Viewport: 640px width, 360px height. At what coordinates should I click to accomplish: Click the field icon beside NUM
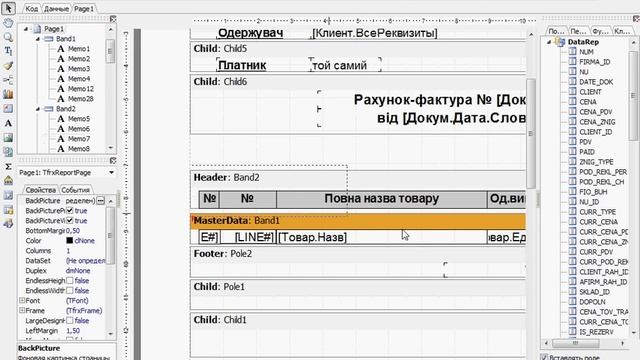coord(573,51)
